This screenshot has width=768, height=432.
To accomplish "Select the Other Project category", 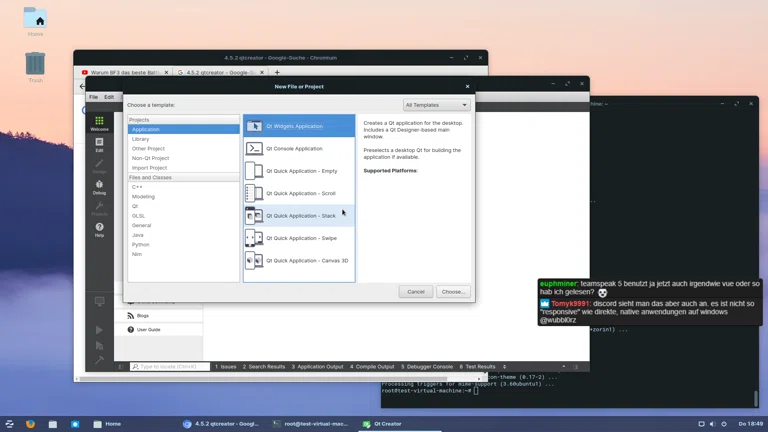I will point(184,148).
